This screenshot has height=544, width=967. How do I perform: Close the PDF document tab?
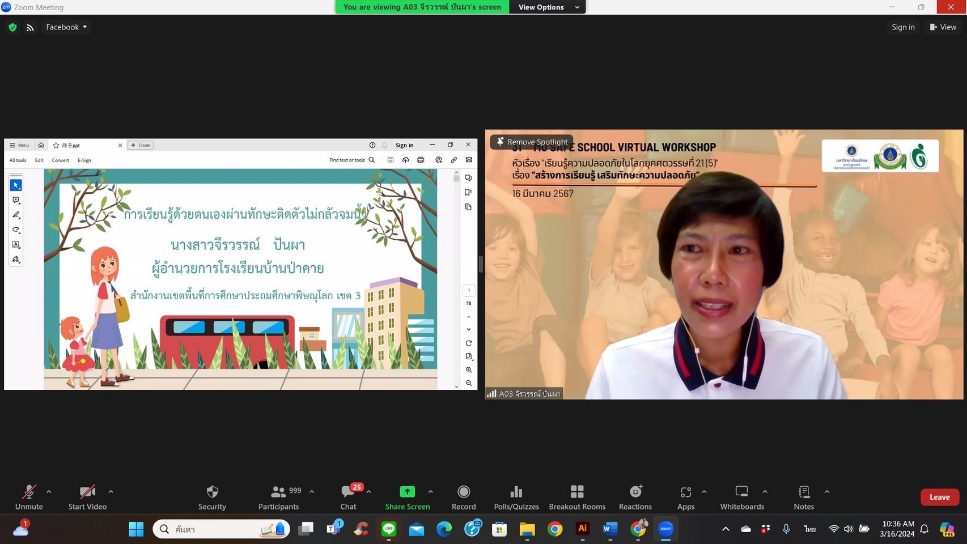pos(120,145)
